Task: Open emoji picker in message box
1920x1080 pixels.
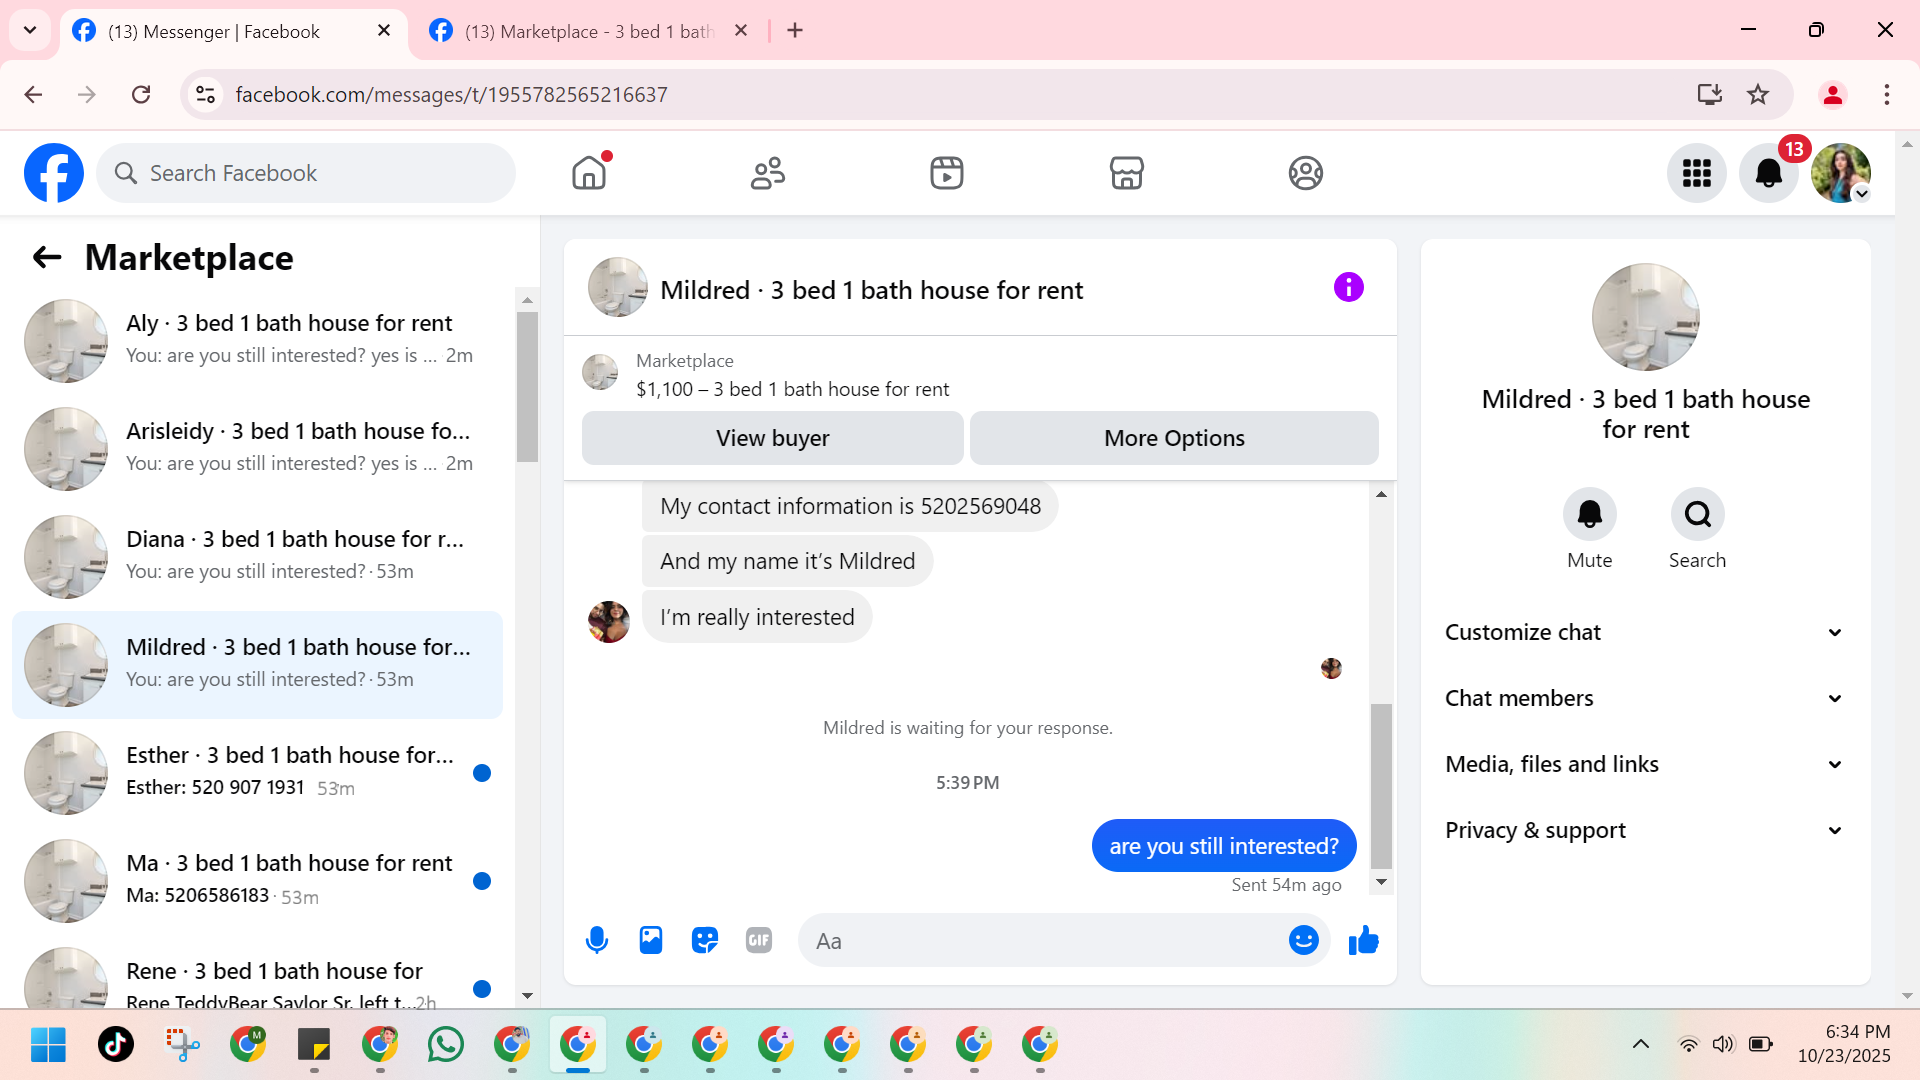Action: click(x=1303, y=940)
